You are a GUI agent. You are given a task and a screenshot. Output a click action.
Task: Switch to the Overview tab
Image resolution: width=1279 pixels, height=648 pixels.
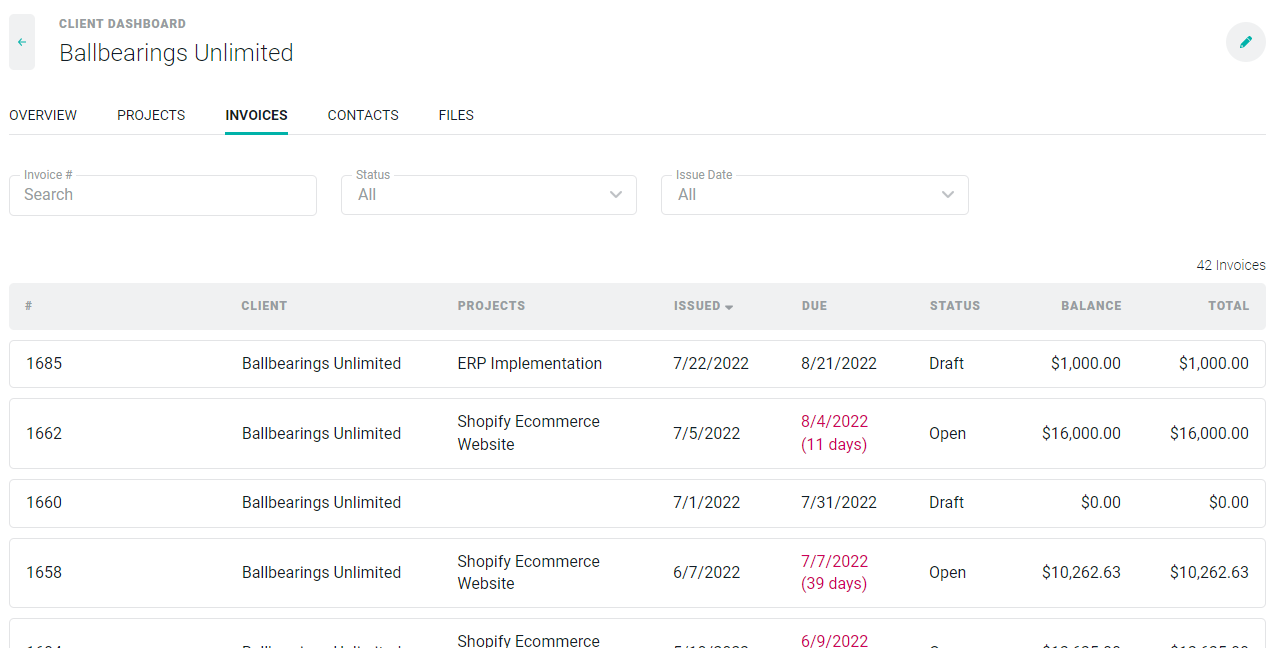coord(43,115)
